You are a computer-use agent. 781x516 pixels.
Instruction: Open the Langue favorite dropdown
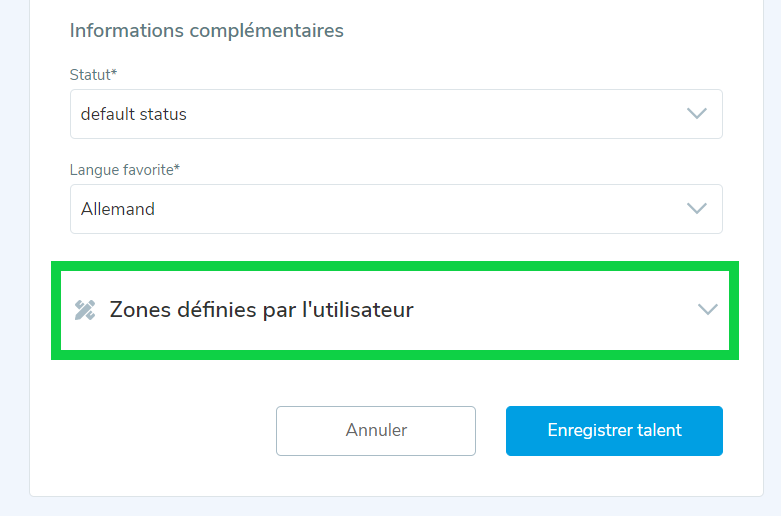[396, 209]
